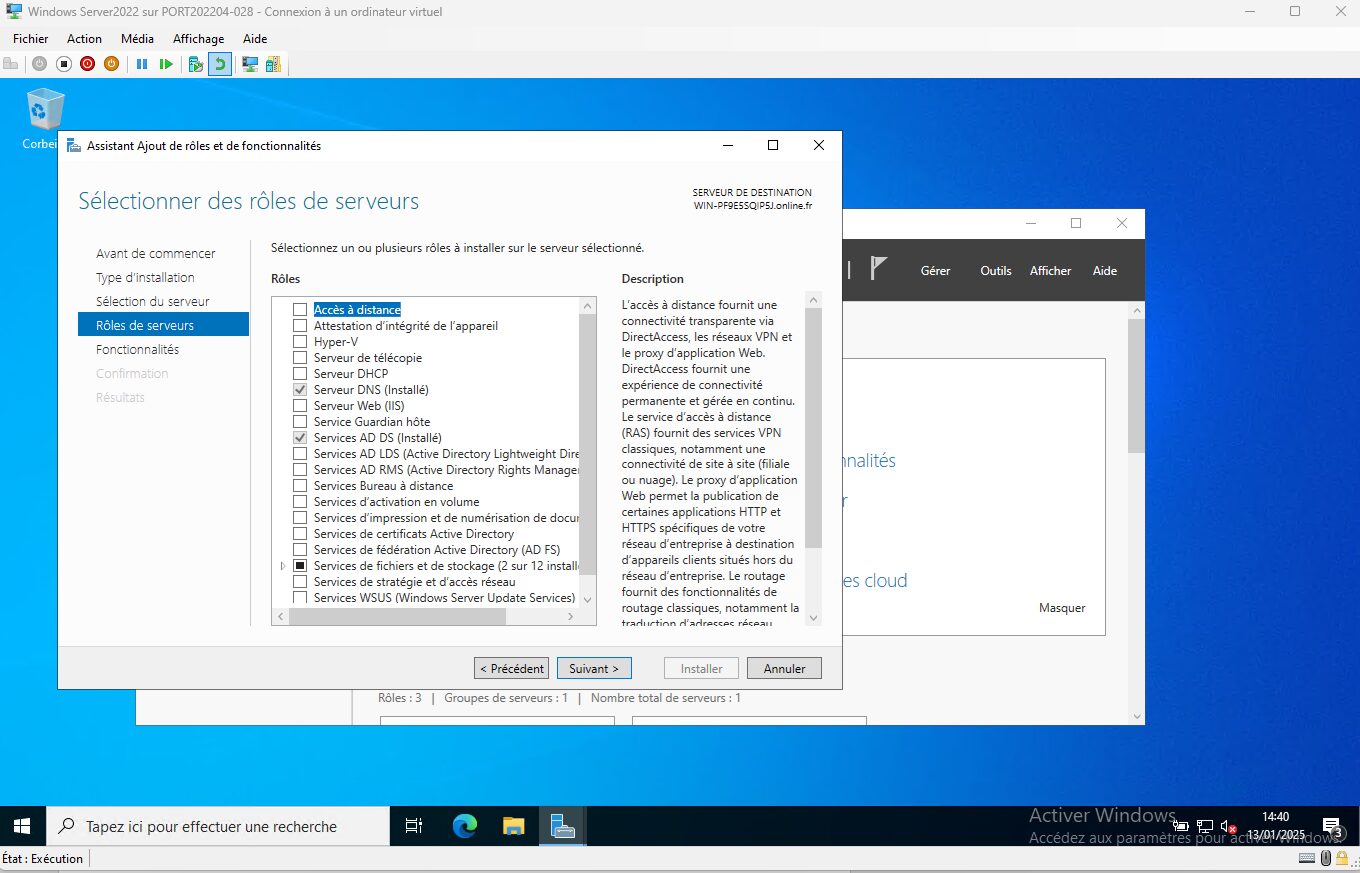The width and height of the screenshot is (1360, 873).
Task: Click the grey Start VM toolbar icon
Action: 39,64
